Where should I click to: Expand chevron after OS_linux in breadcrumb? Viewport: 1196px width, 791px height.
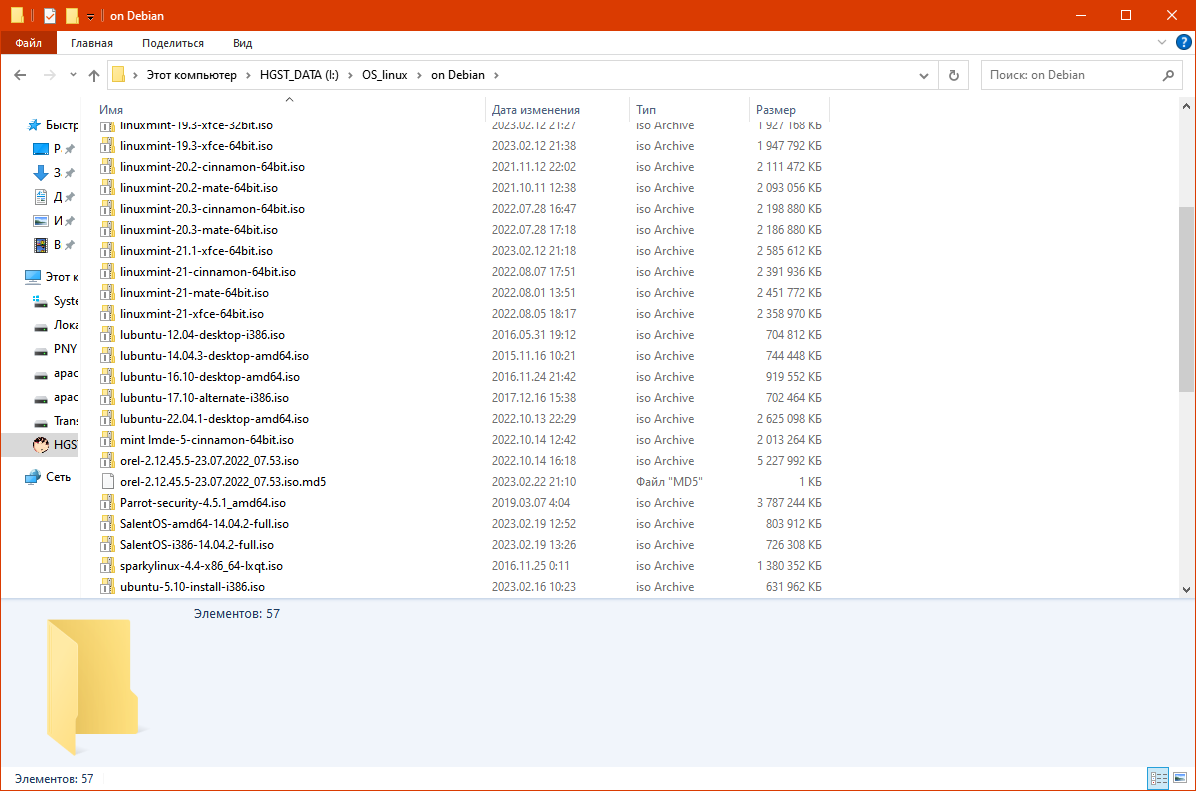pyautogui.click(x=420, y=75)
